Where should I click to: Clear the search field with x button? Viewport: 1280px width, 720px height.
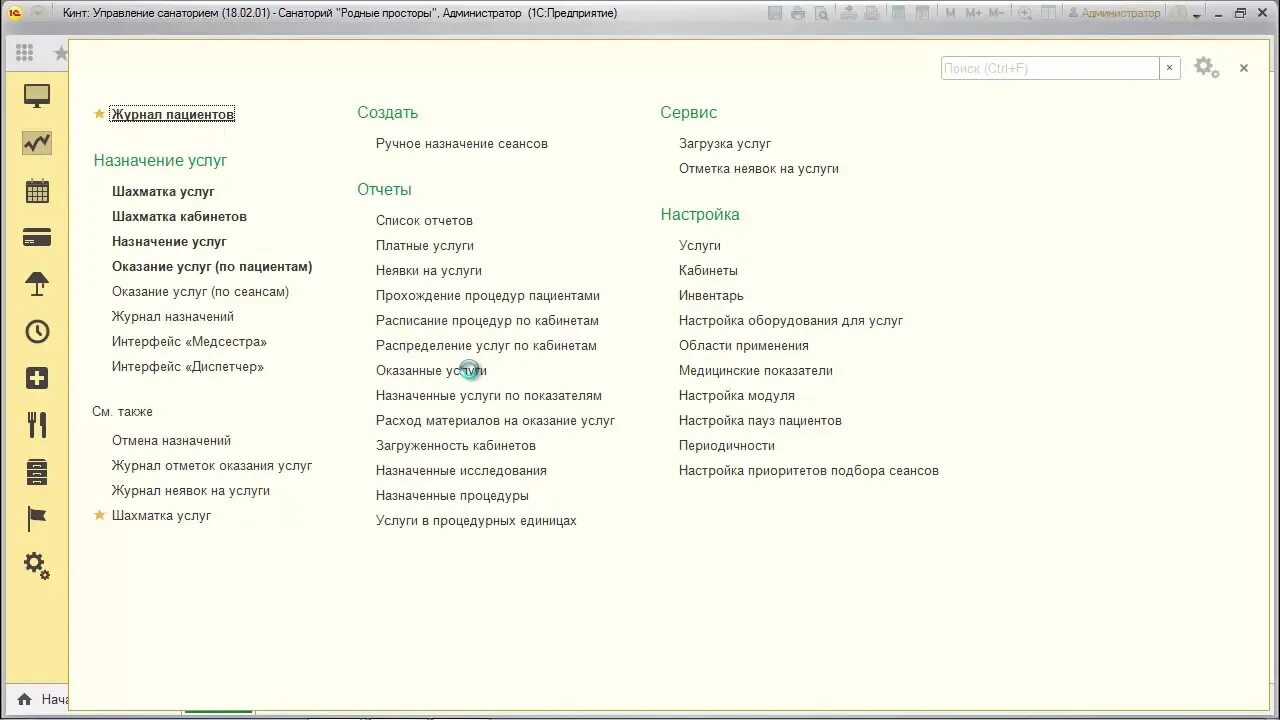point(1169,68)
